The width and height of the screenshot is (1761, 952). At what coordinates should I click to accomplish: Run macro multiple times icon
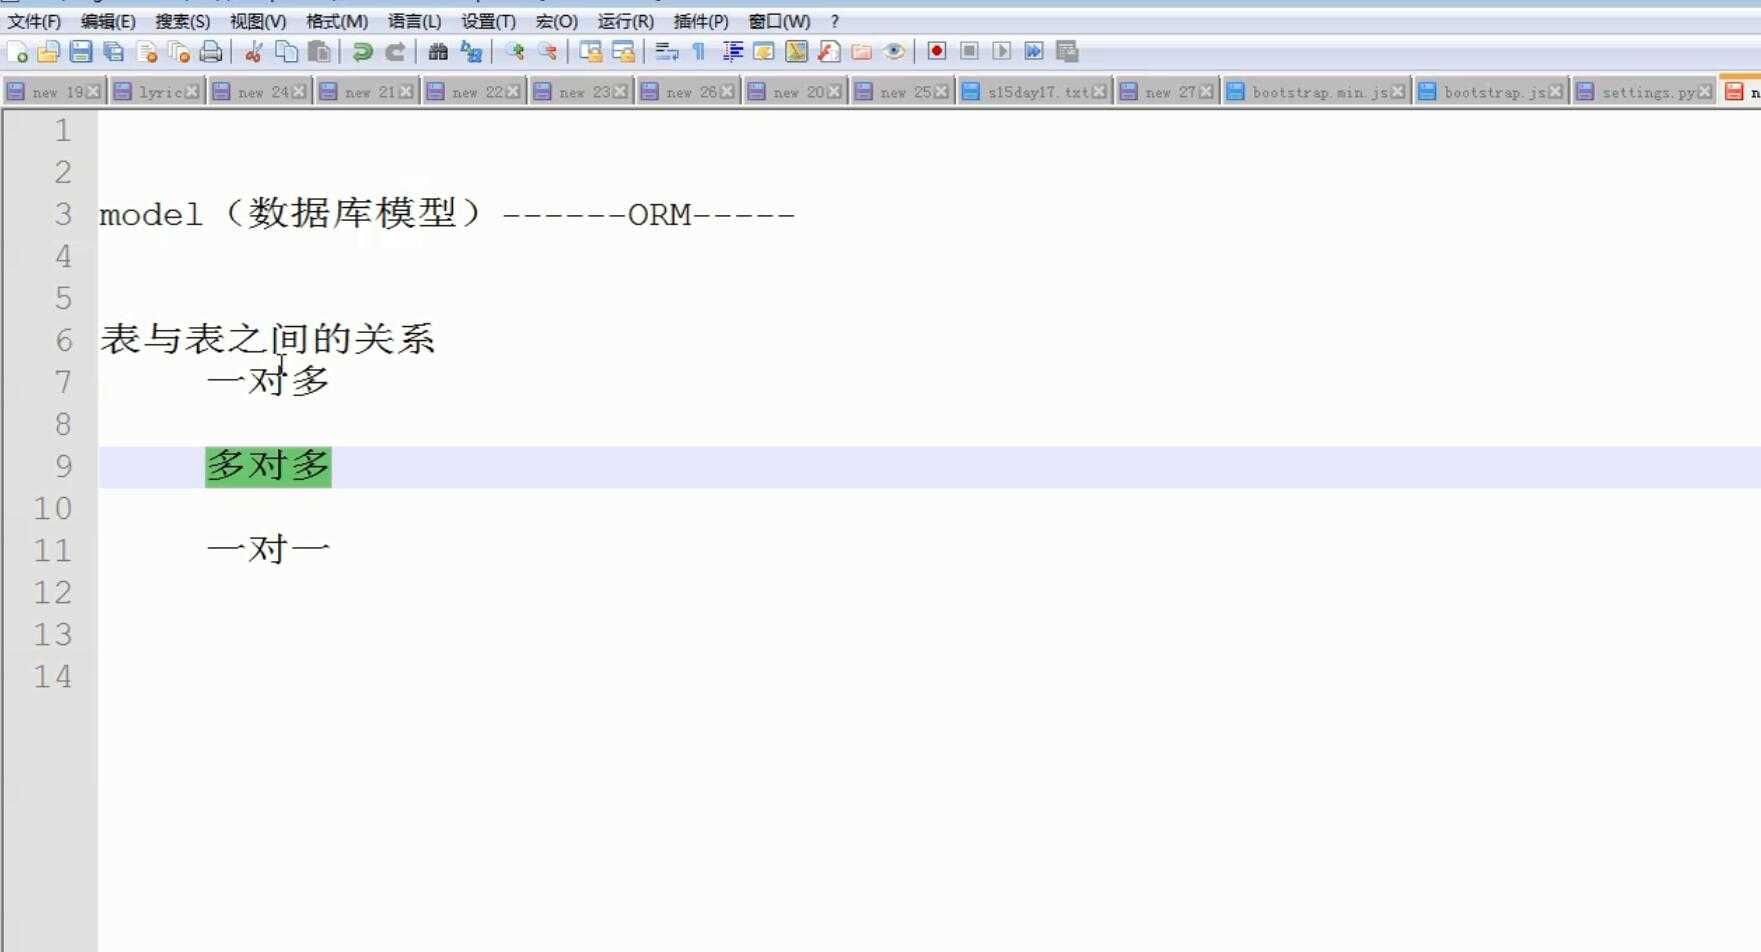click(1034, 51)
